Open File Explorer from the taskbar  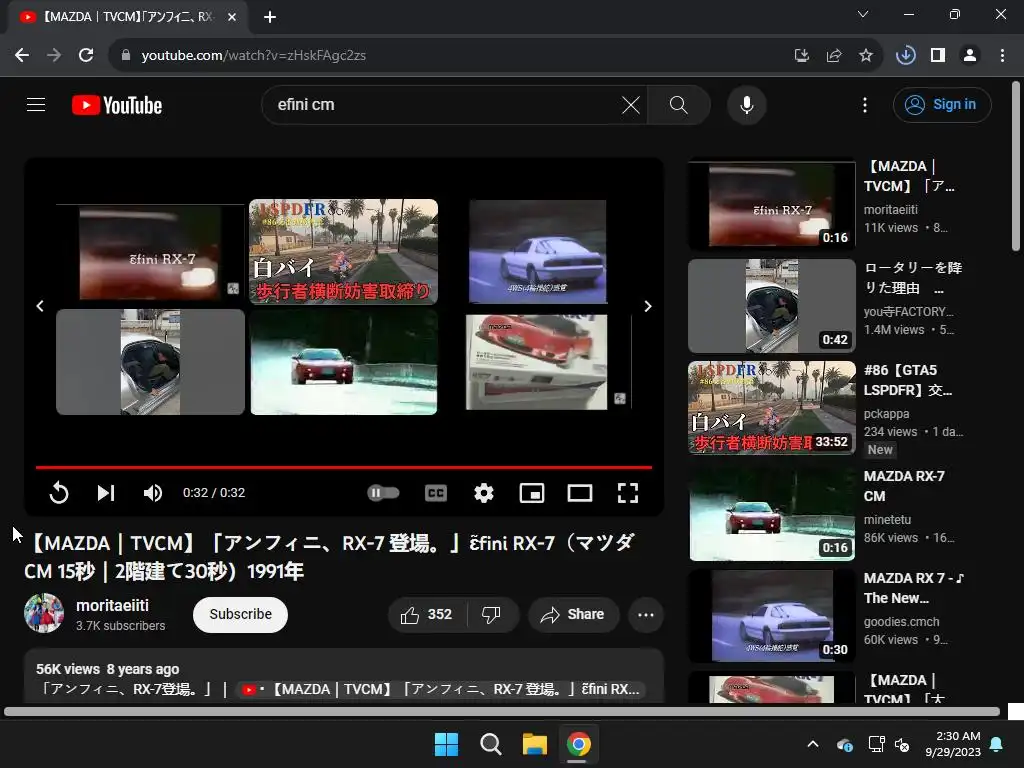coord(535,744)
